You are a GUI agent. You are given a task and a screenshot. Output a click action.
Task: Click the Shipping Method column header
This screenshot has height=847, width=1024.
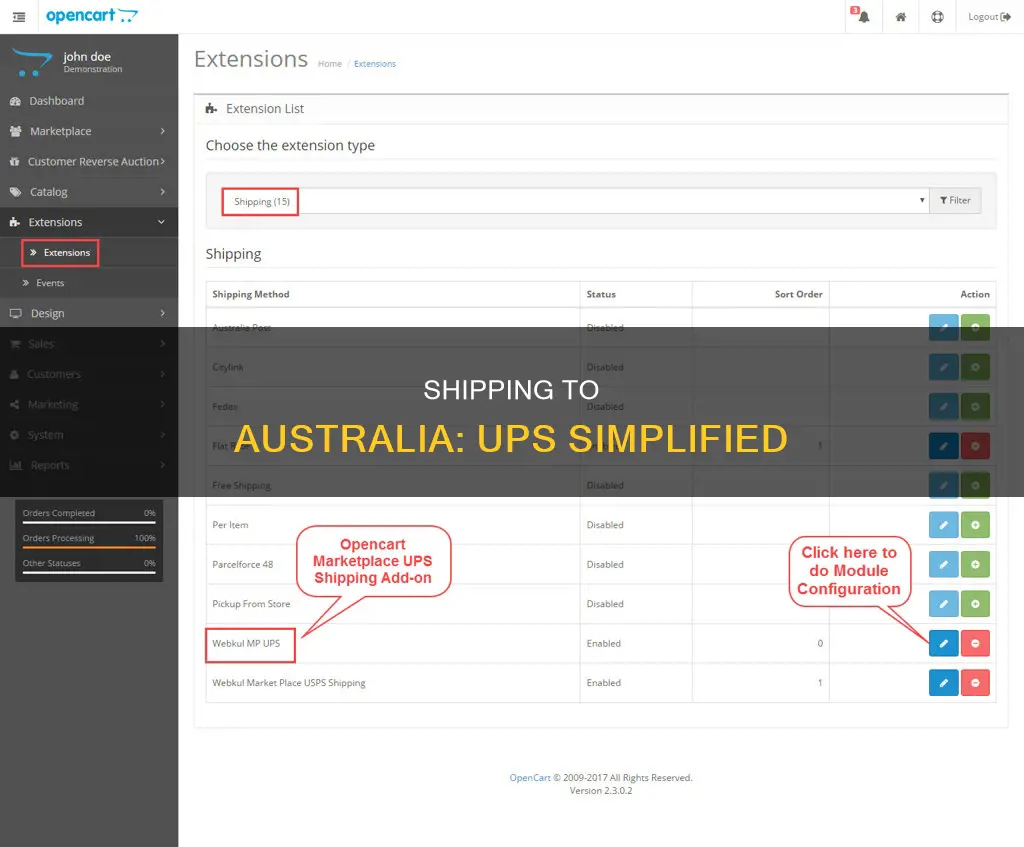point(251,295)
